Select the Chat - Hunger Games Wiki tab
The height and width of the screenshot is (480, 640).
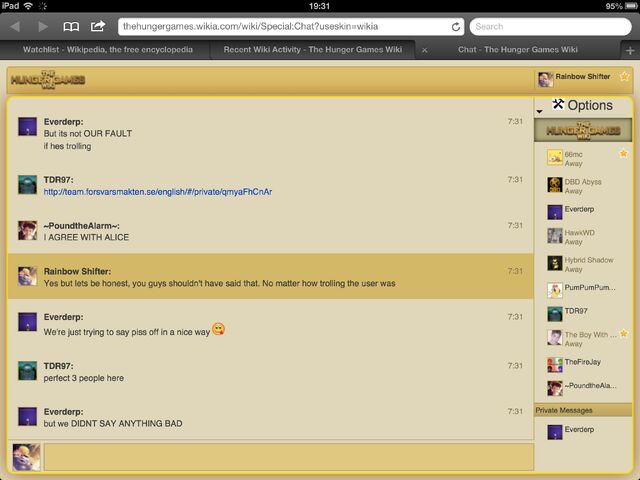518,50
